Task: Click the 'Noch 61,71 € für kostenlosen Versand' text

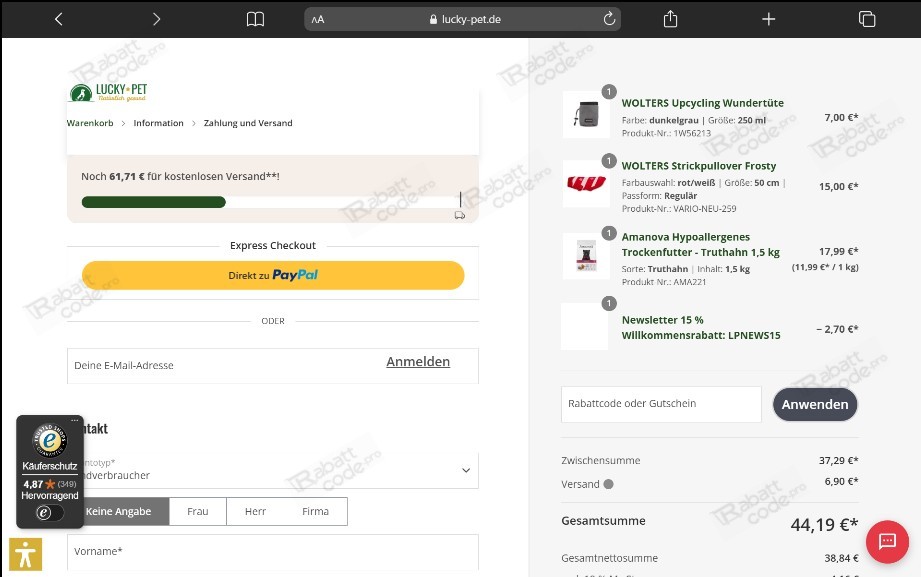Action: (180, 176)
